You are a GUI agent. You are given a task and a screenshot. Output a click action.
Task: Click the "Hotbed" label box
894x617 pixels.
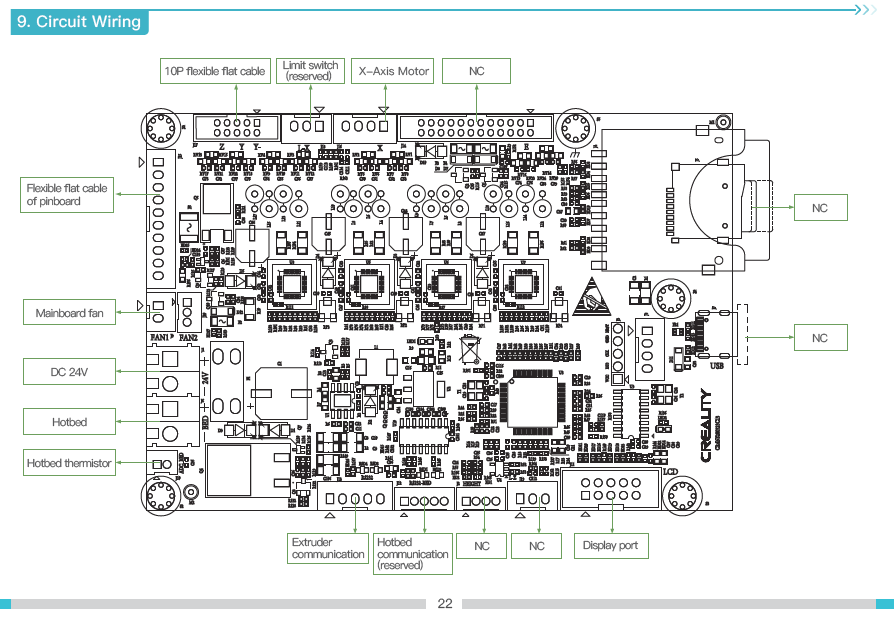[70, 422]
